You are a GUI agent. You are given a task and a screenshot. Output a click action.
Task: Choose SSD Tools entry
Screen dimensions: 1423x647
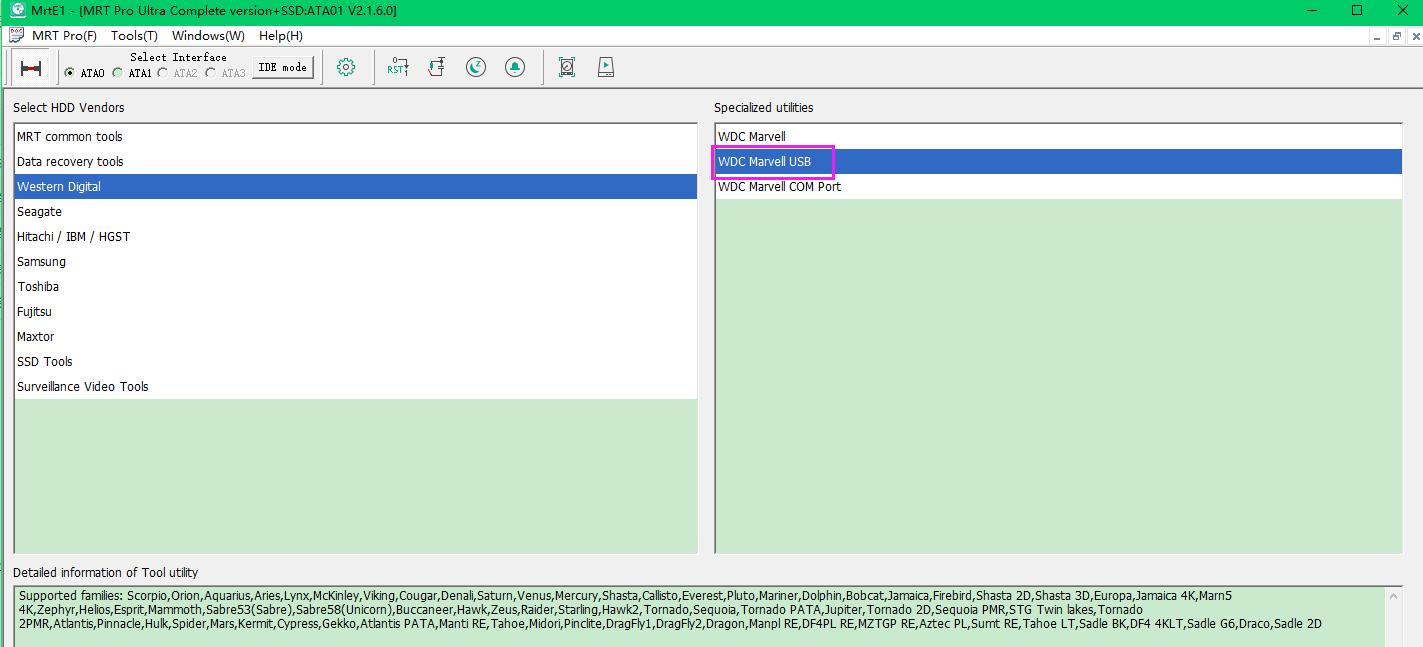[x=356, y=362]
